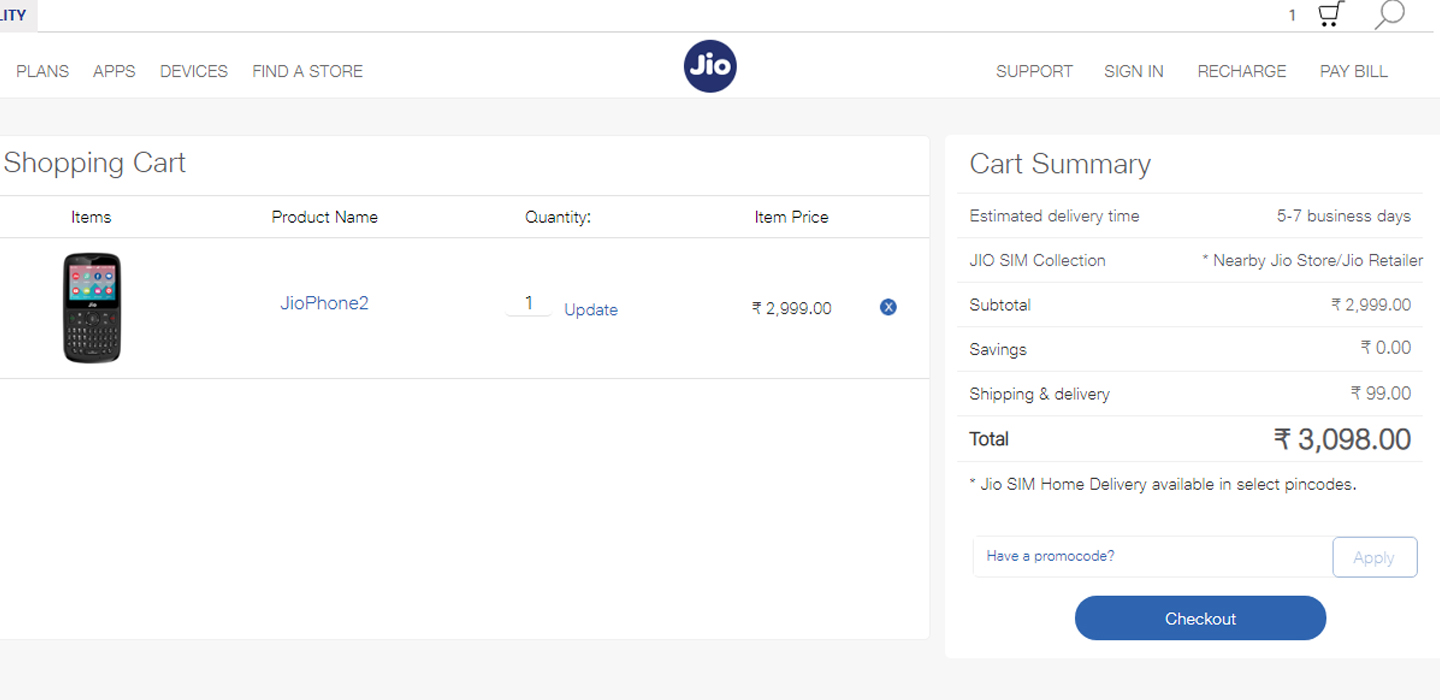
Task: Open the Pay Bill page
Action: coord(1353,71)
